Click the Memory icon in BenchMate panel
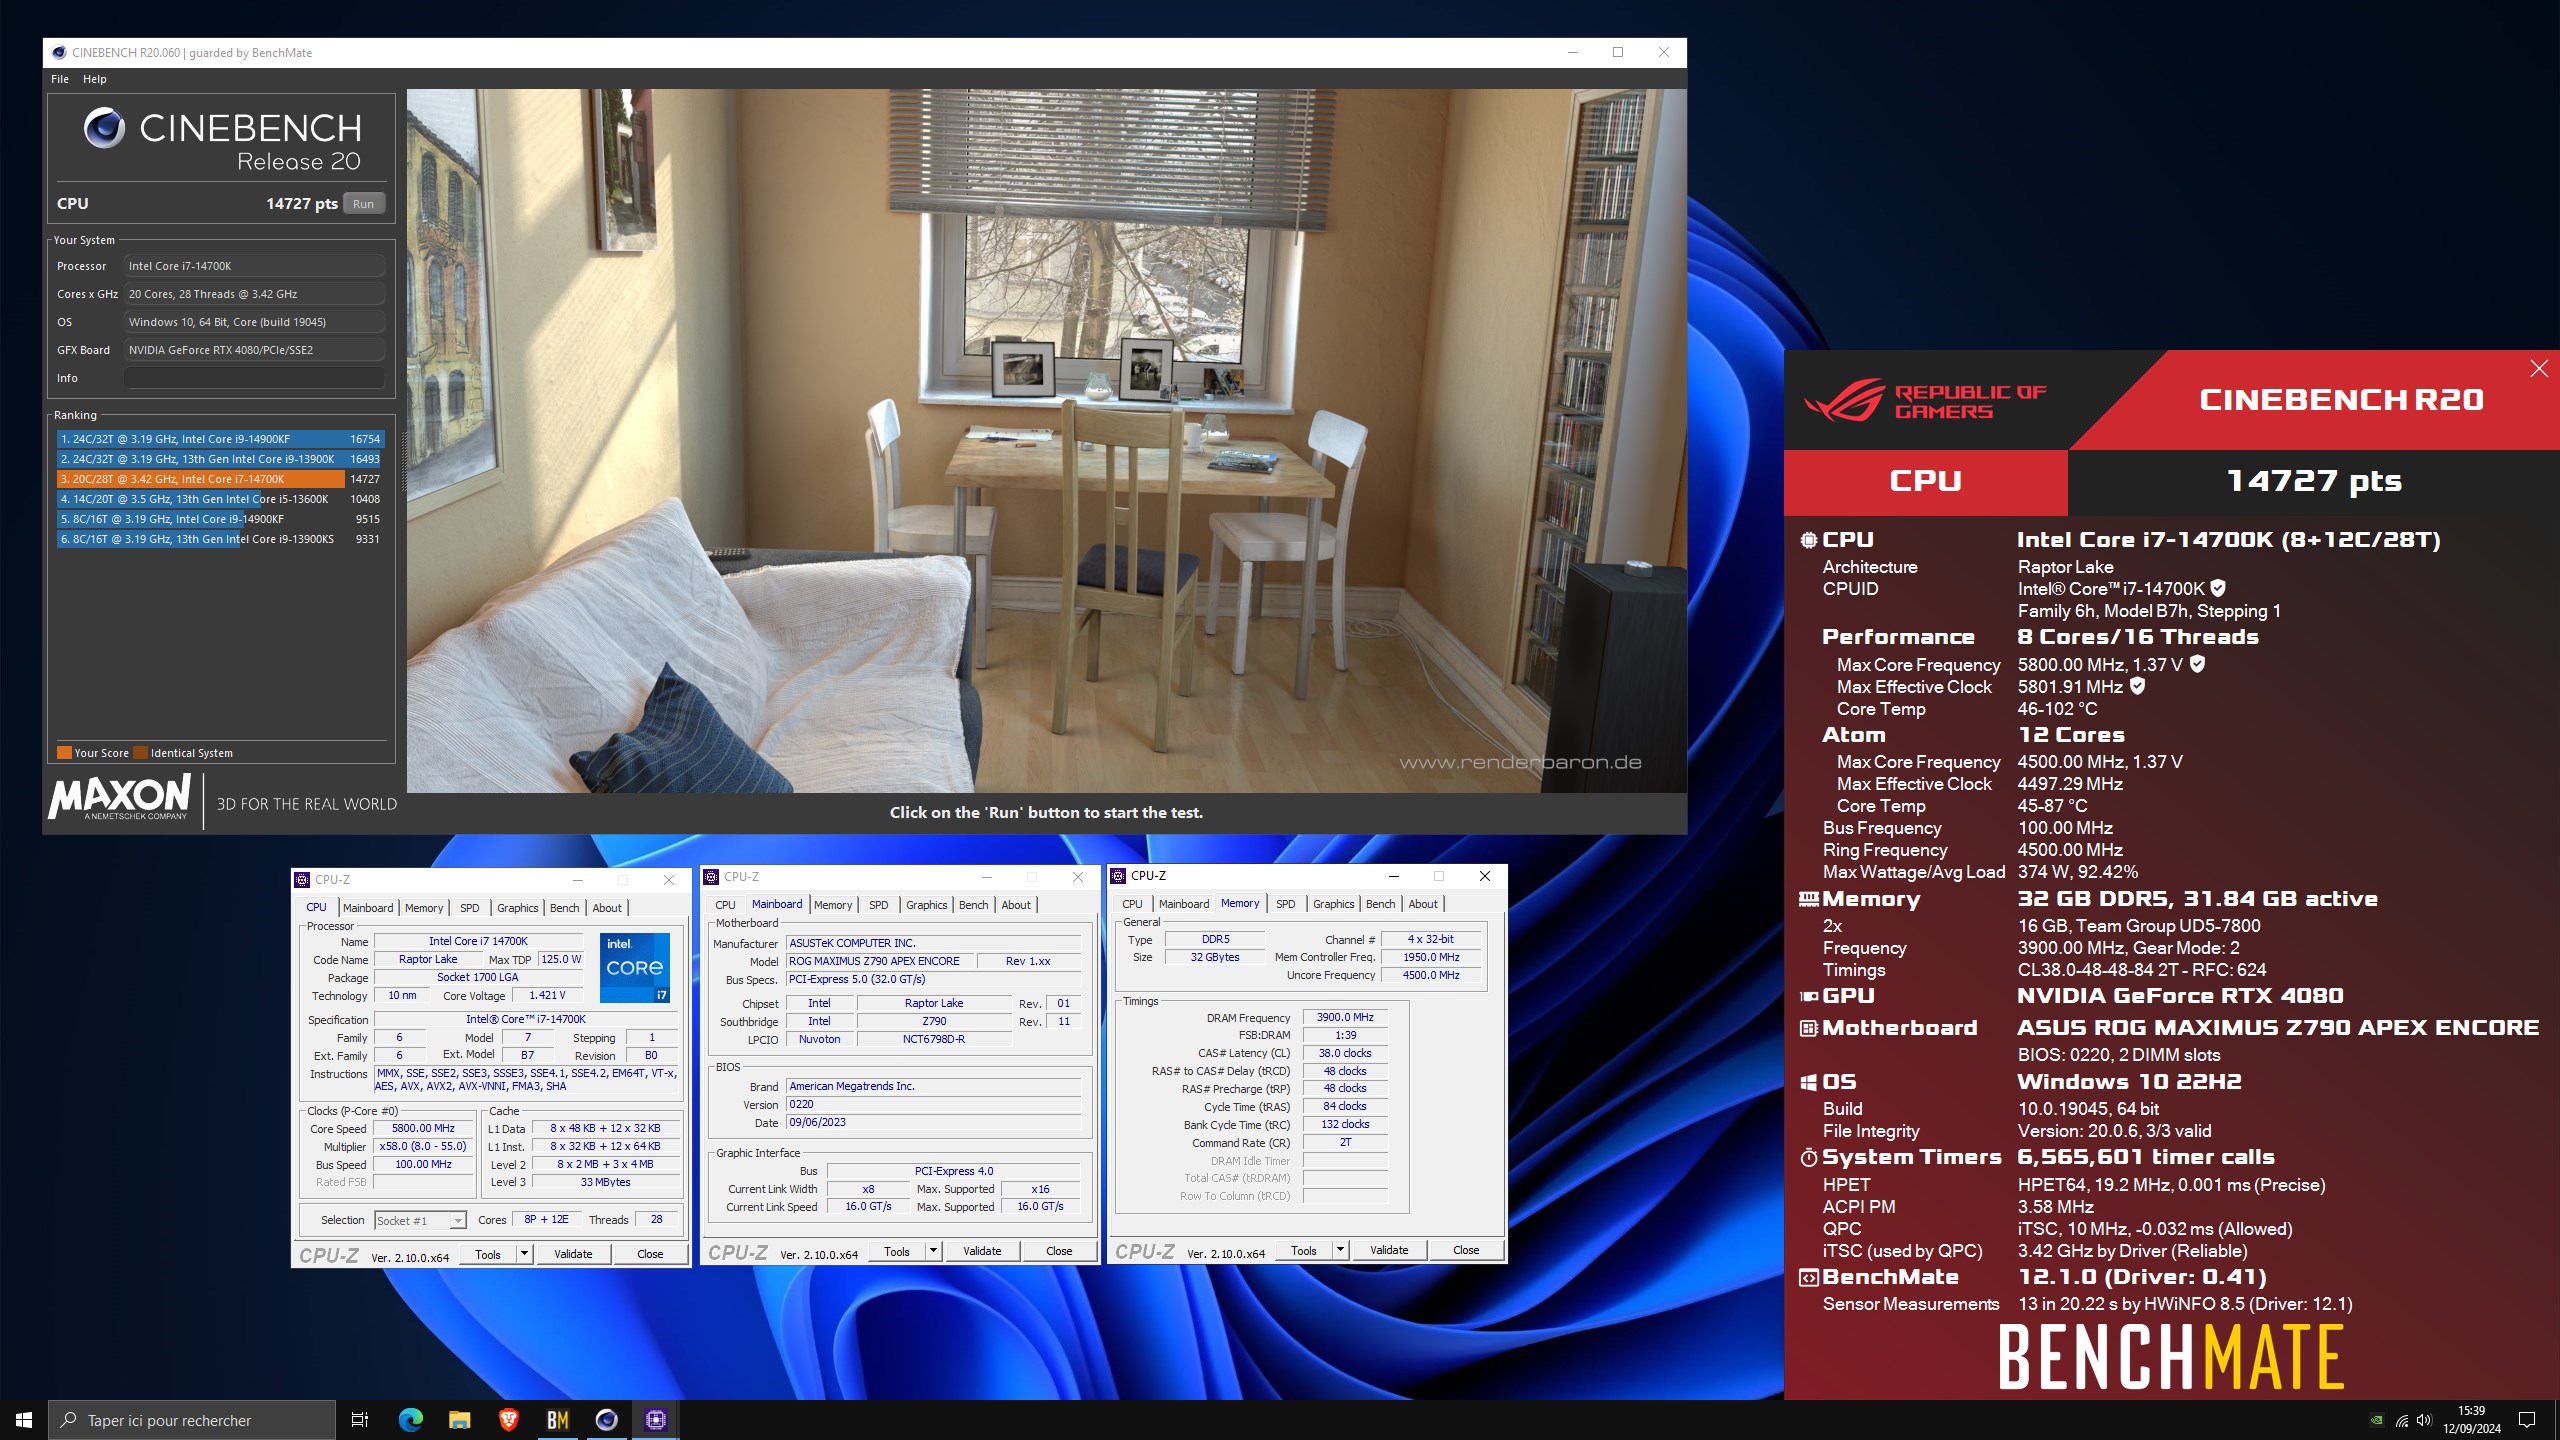The image size is (2560, 1440). 1808,899
